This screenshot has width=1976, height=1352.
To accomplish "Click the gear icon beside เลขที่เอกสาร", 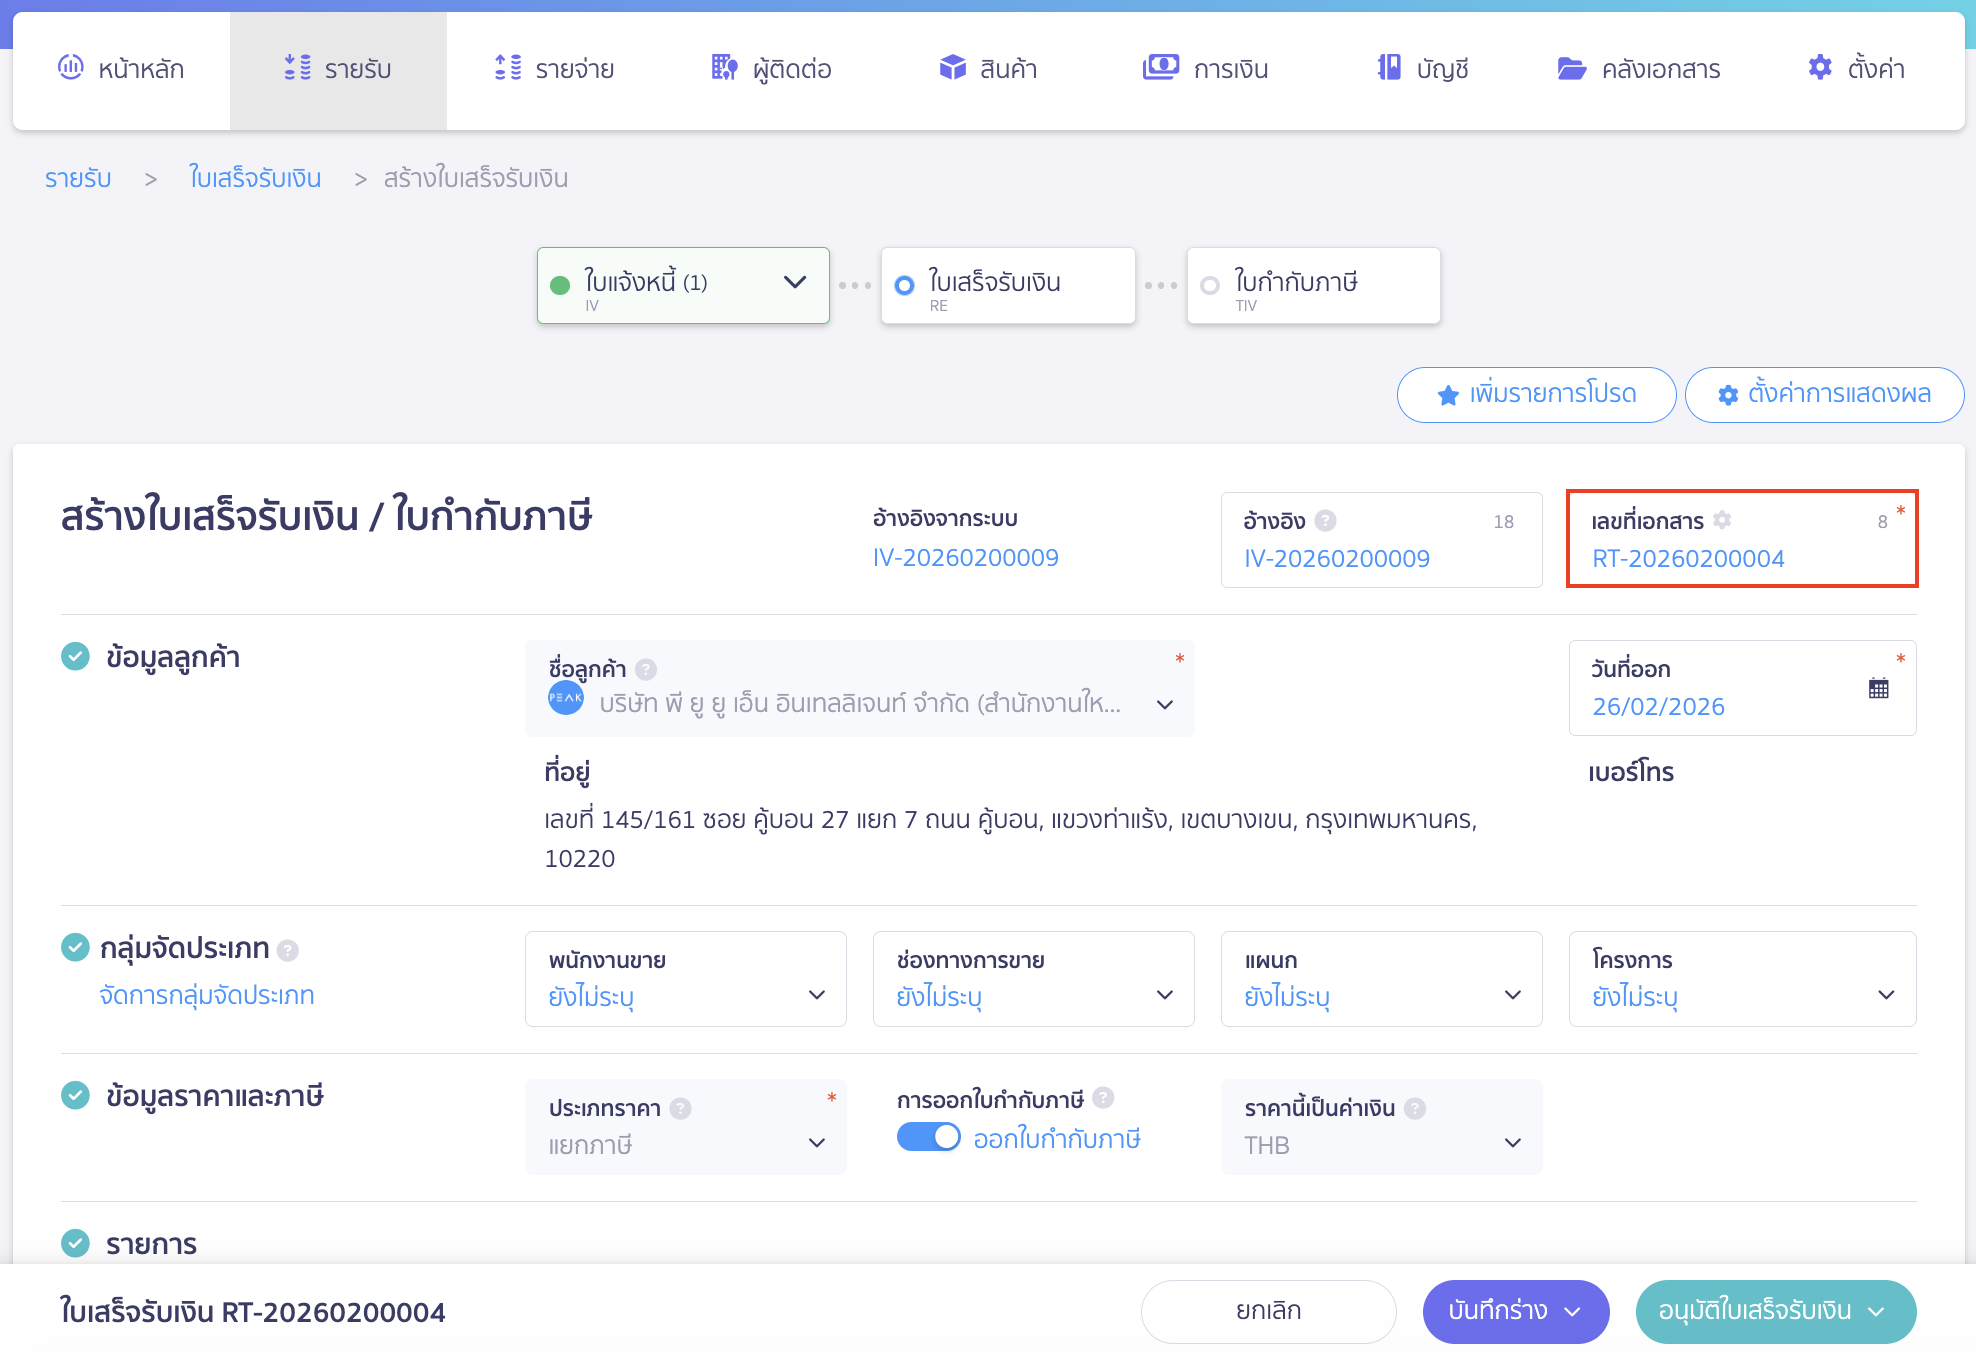I will (1722, 520).
